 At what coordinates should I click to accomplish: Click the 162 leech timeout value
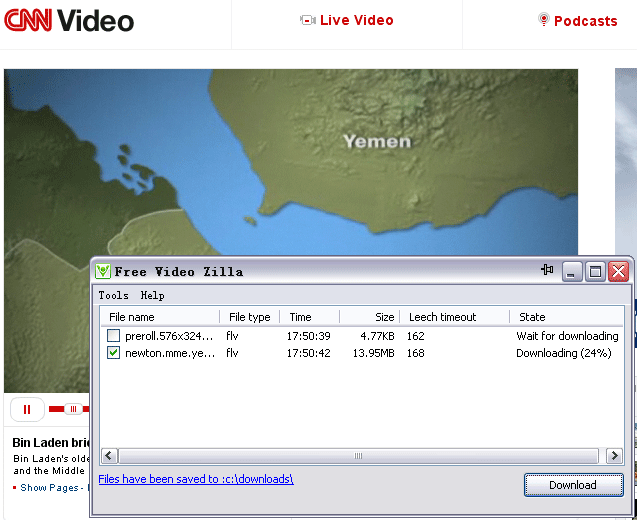(x=416, y=336)
